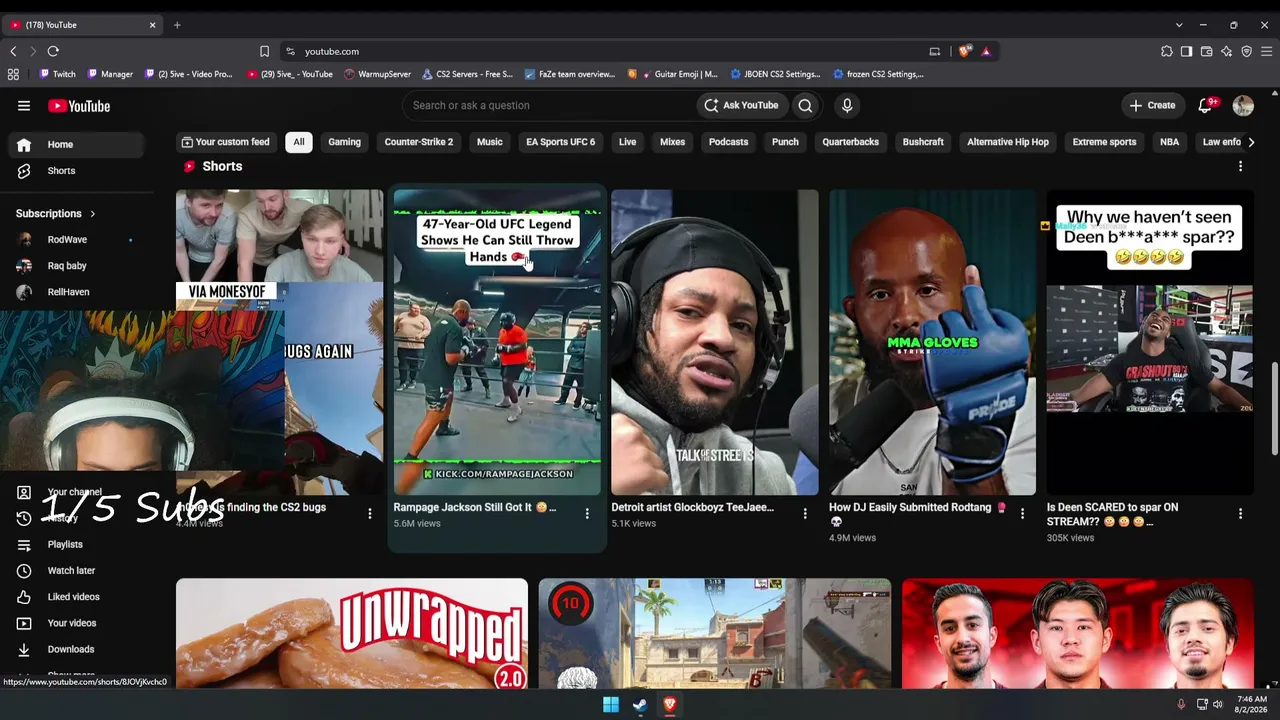Viewport: 1280px width, 720px height.
Task: Filter feed by EA Sports UFC 6
Action: [561, 142]
